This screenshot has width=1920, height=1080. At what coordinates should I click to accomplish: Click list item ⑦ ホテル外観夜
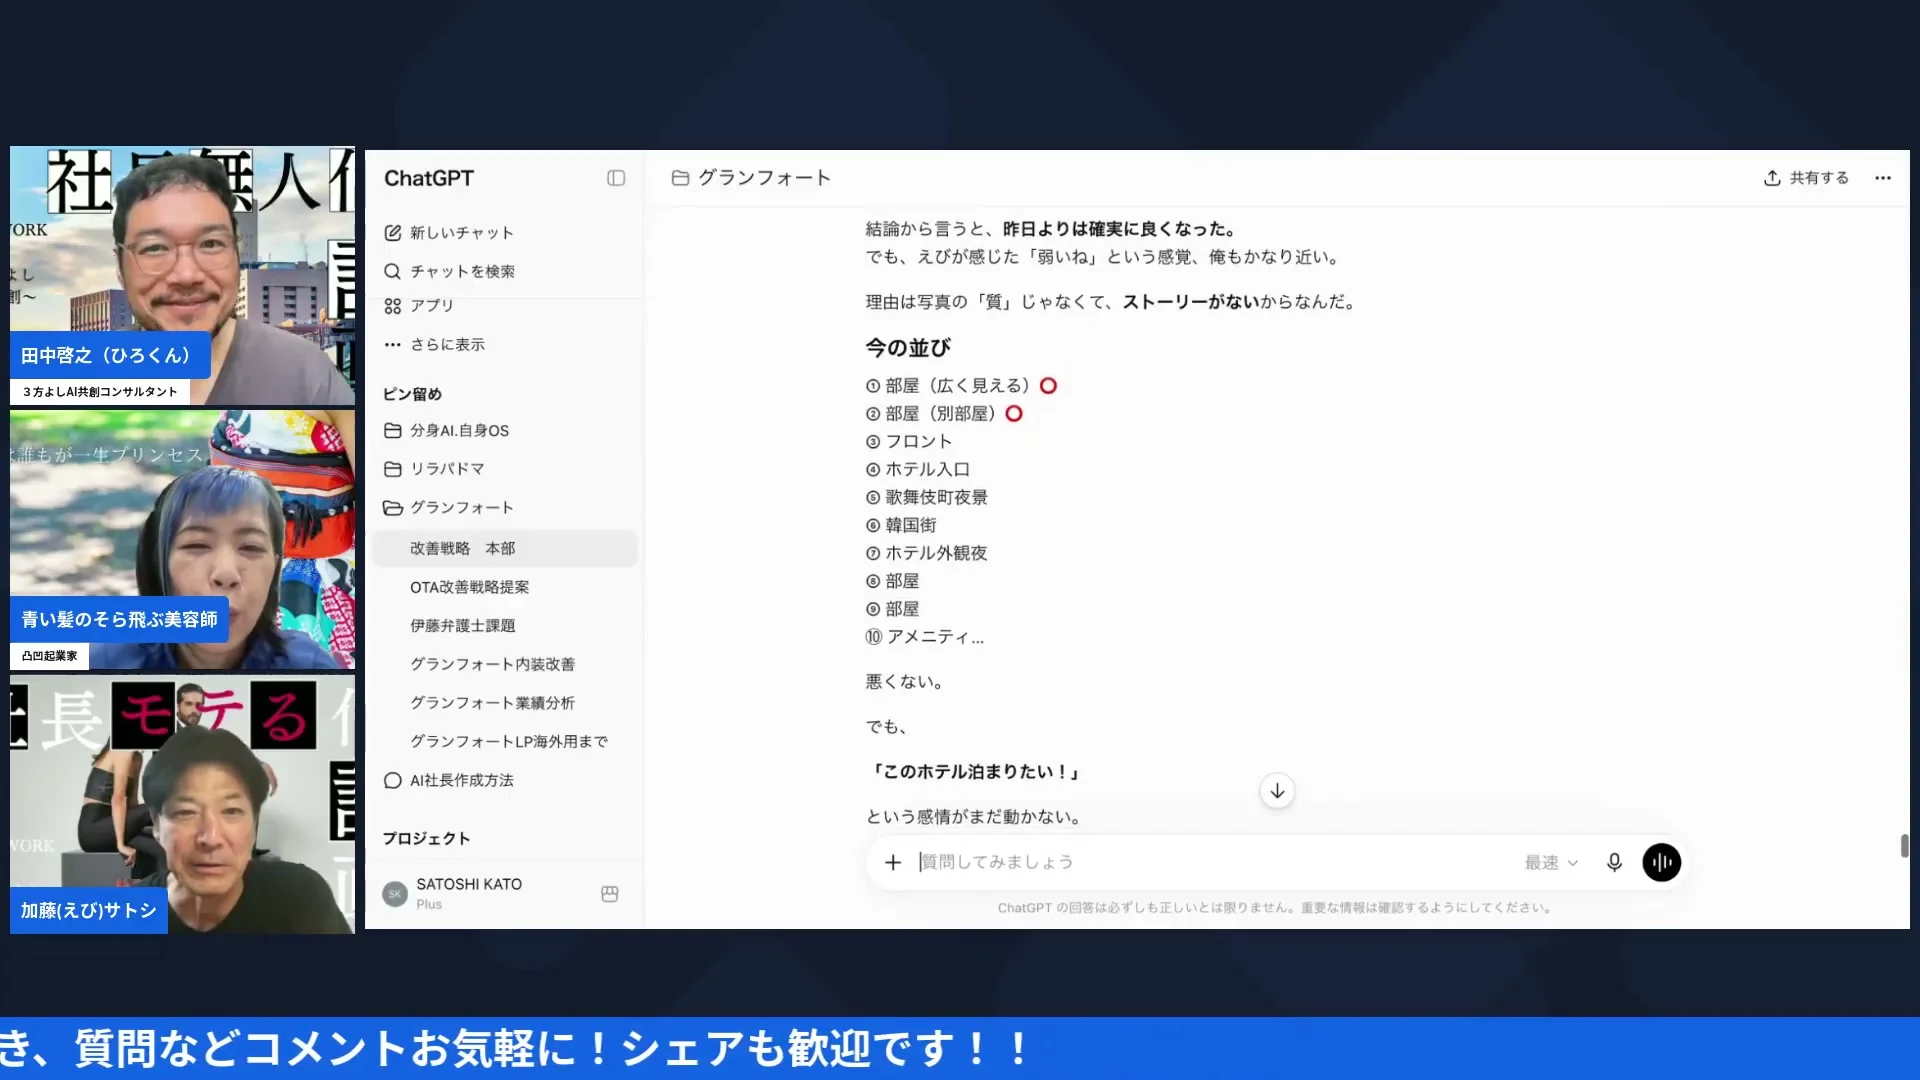(x=927, y=554)
